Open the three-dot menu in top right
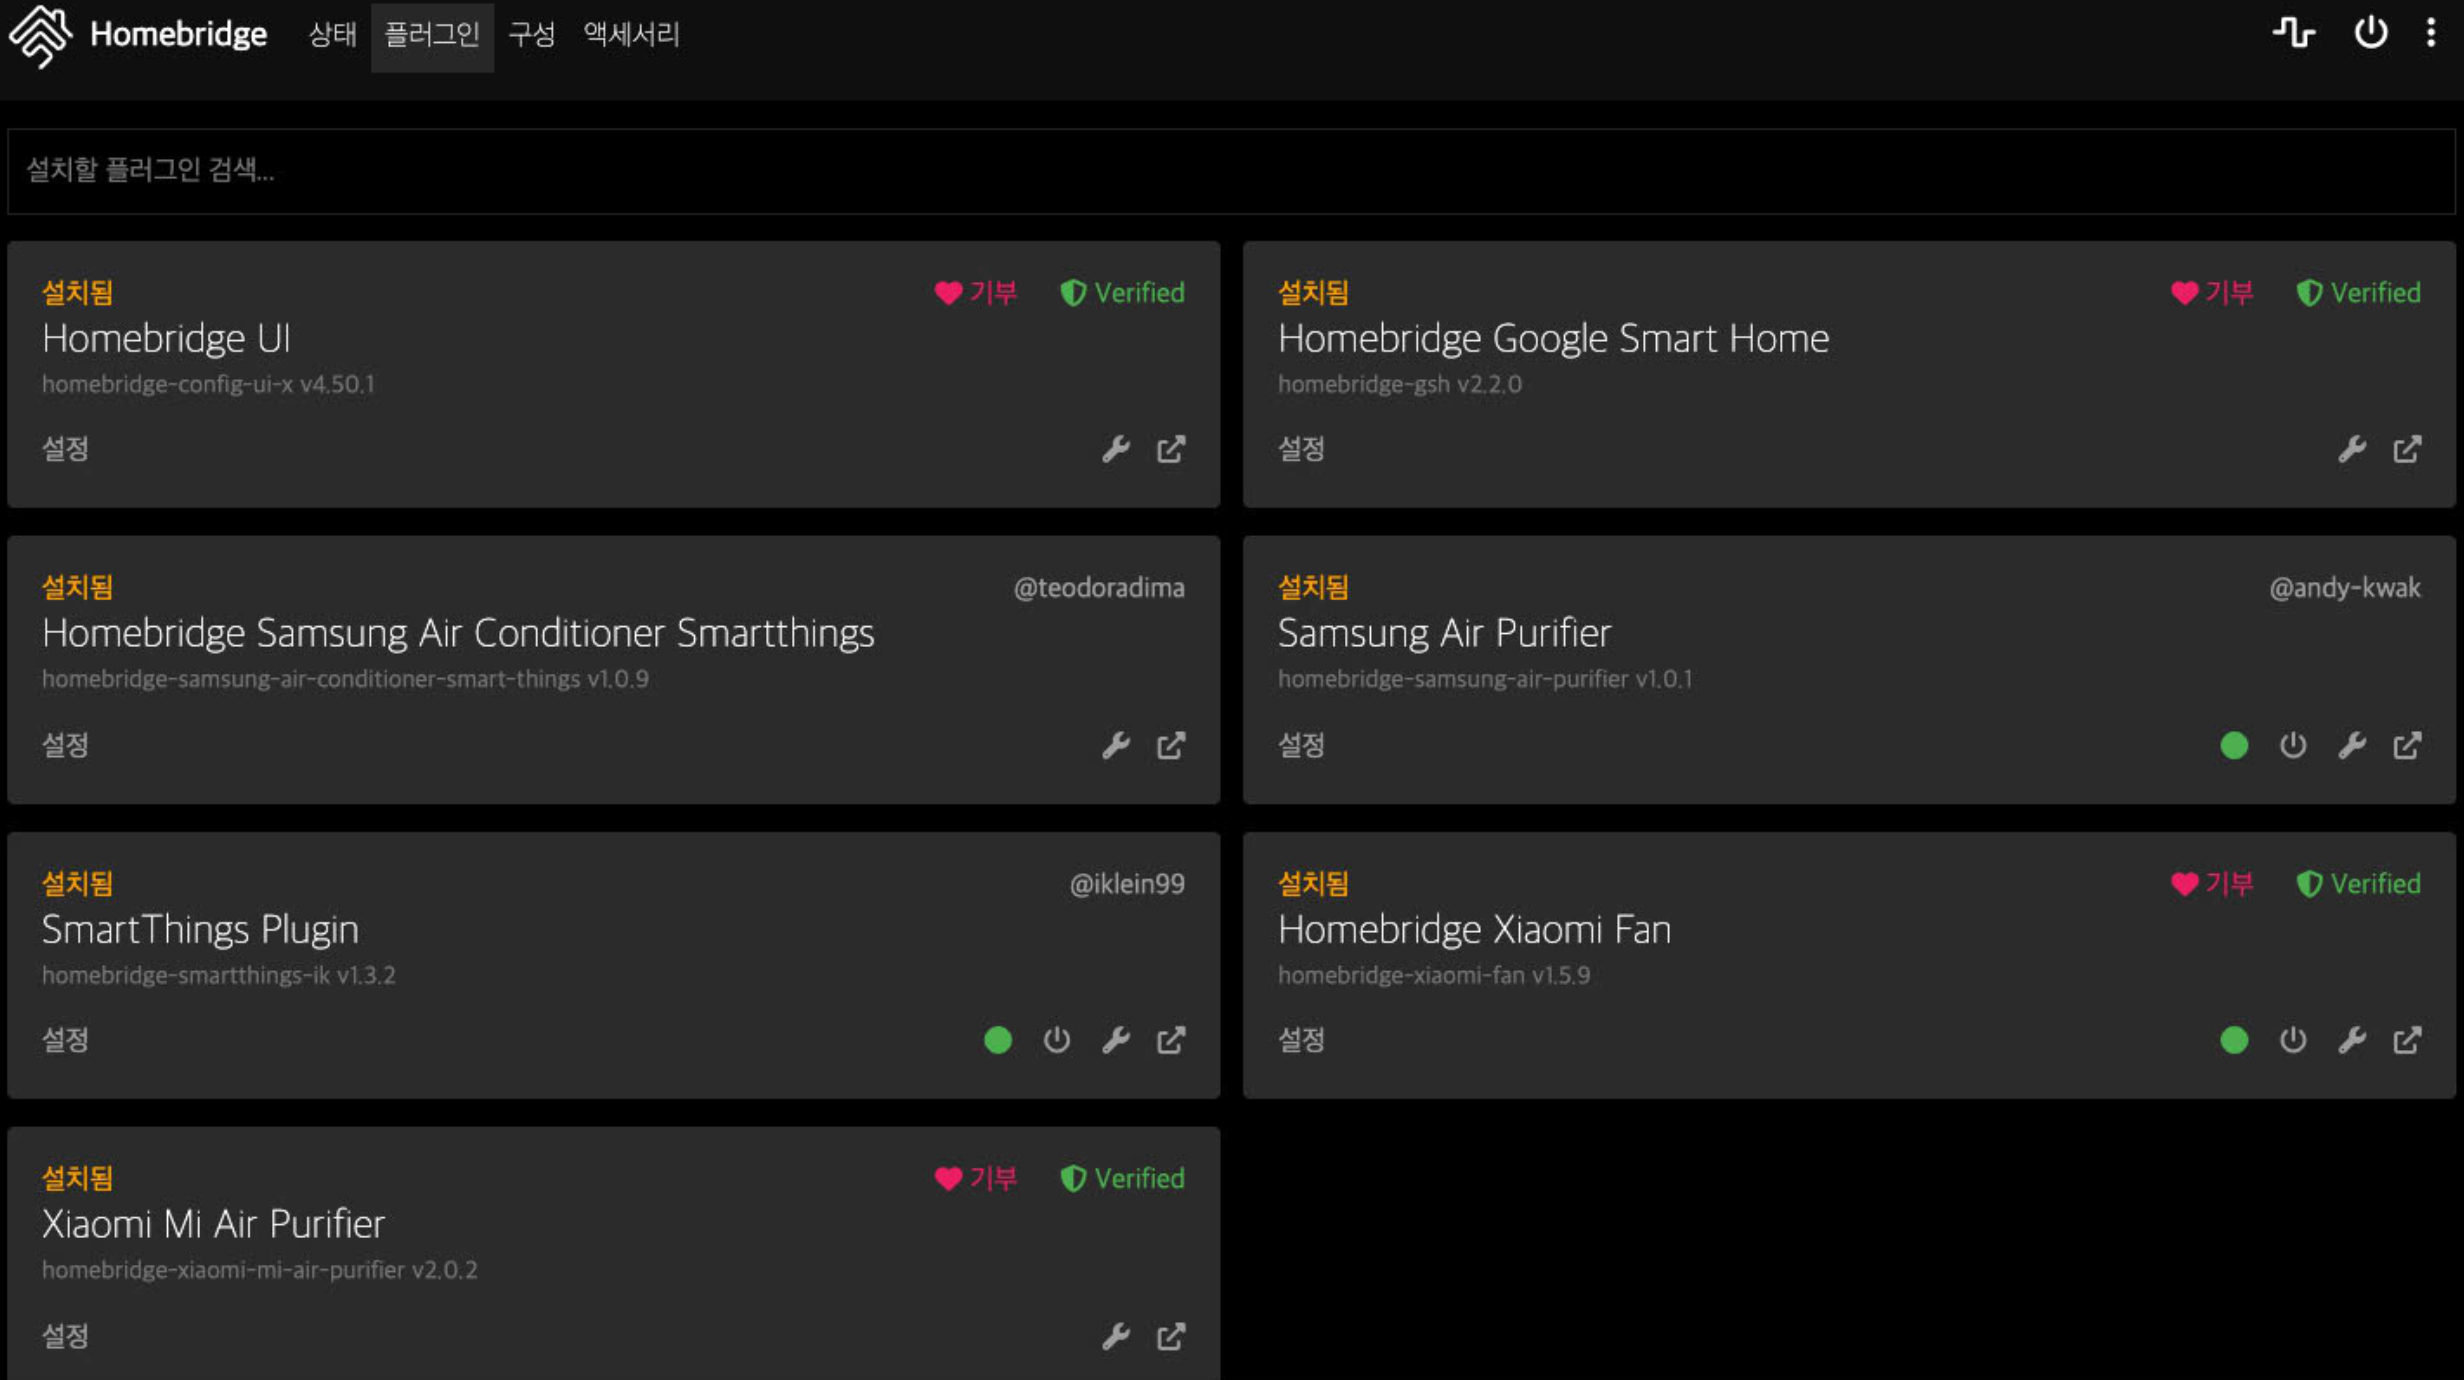2464x1380 pixels. point(2431,33)
